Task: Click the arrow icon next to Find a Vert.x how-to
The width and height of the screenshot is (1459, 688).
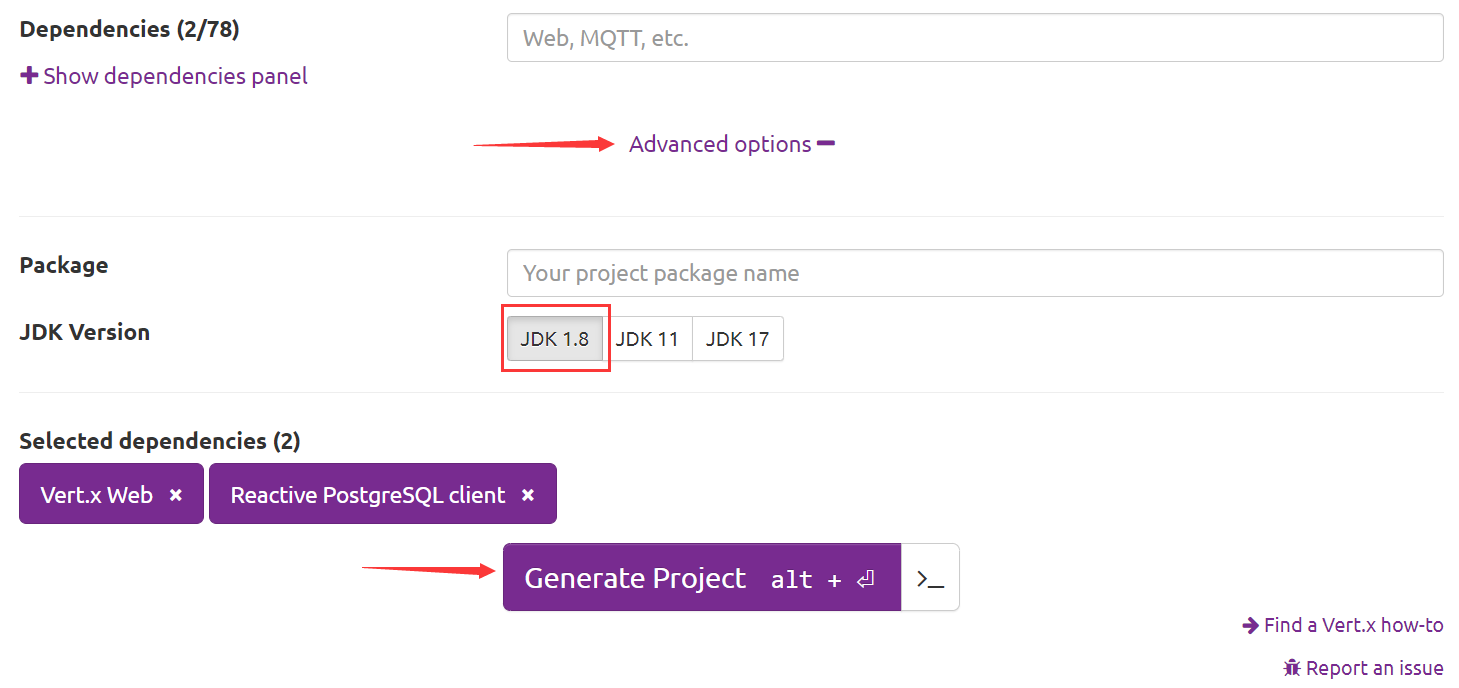Action: tap(1250, 626)
